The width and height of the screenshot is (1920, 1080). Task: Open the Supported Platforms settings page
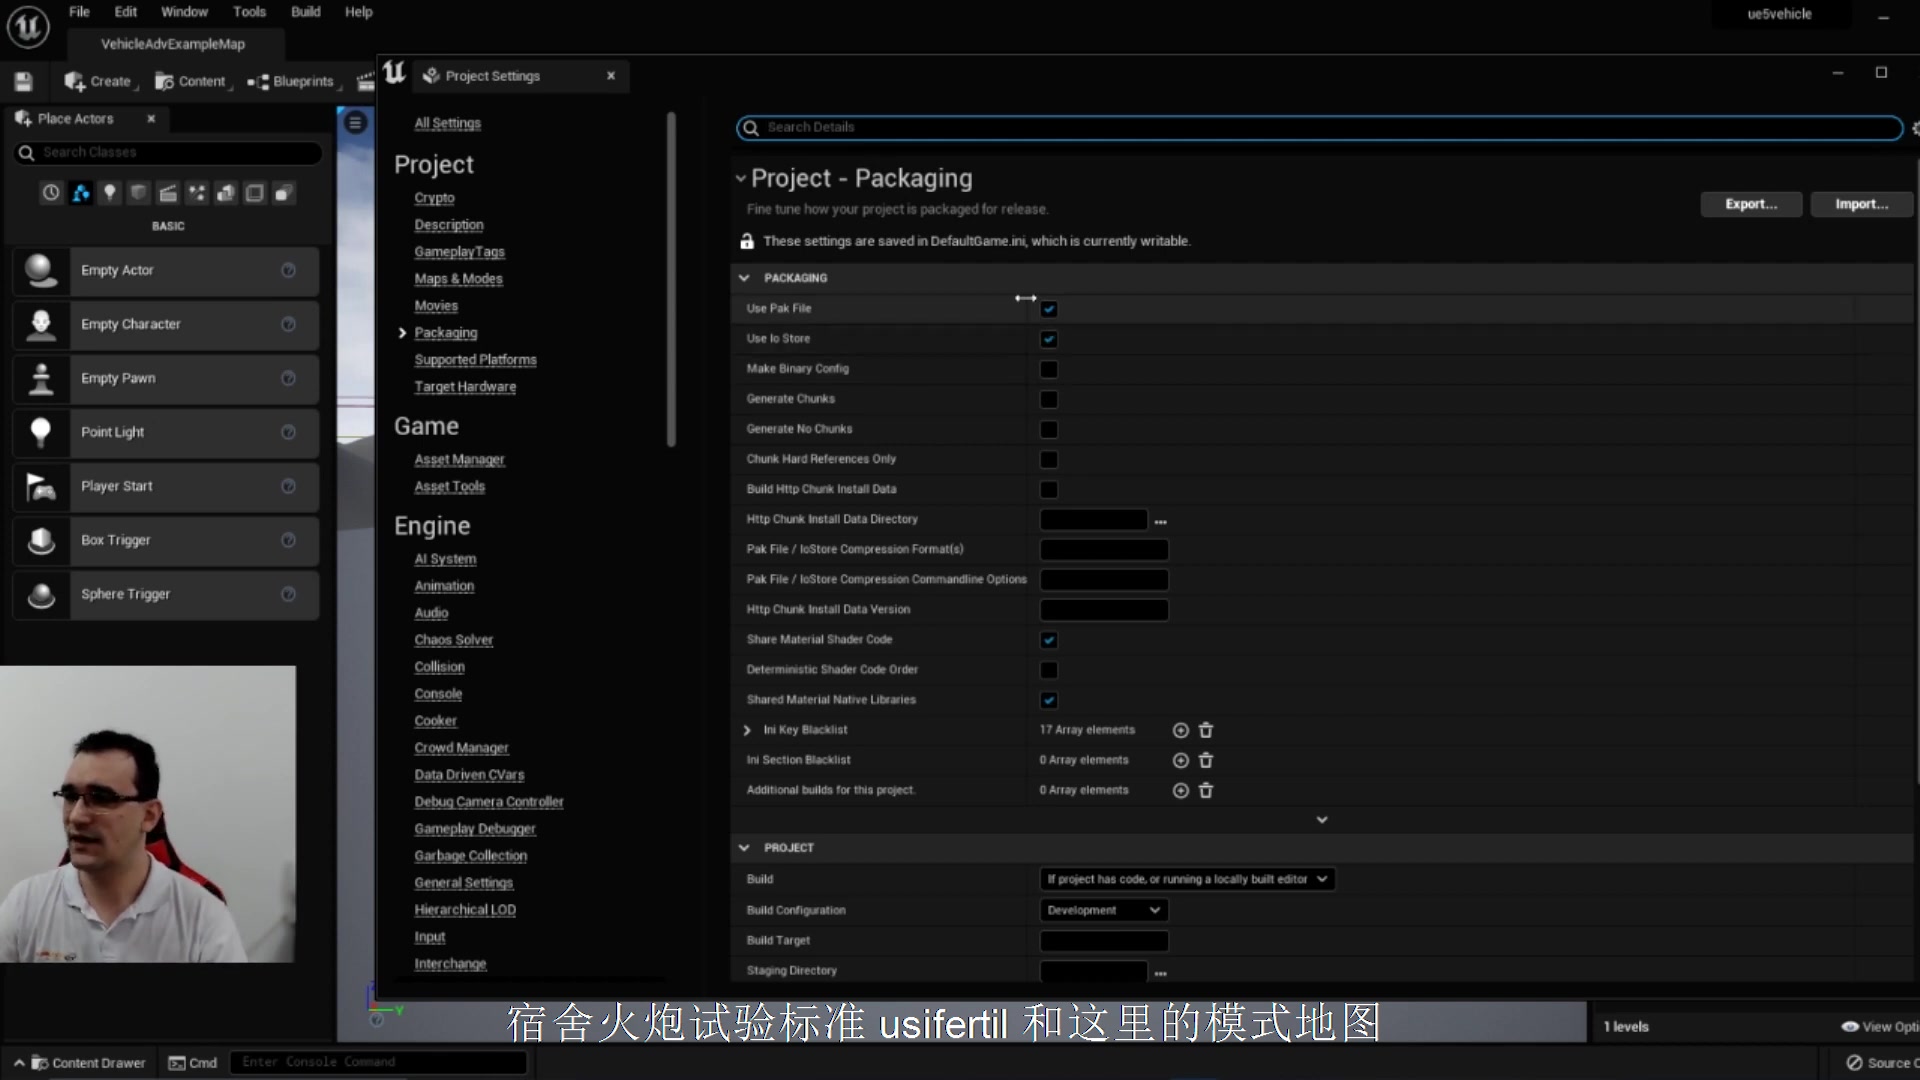(475, 359)
